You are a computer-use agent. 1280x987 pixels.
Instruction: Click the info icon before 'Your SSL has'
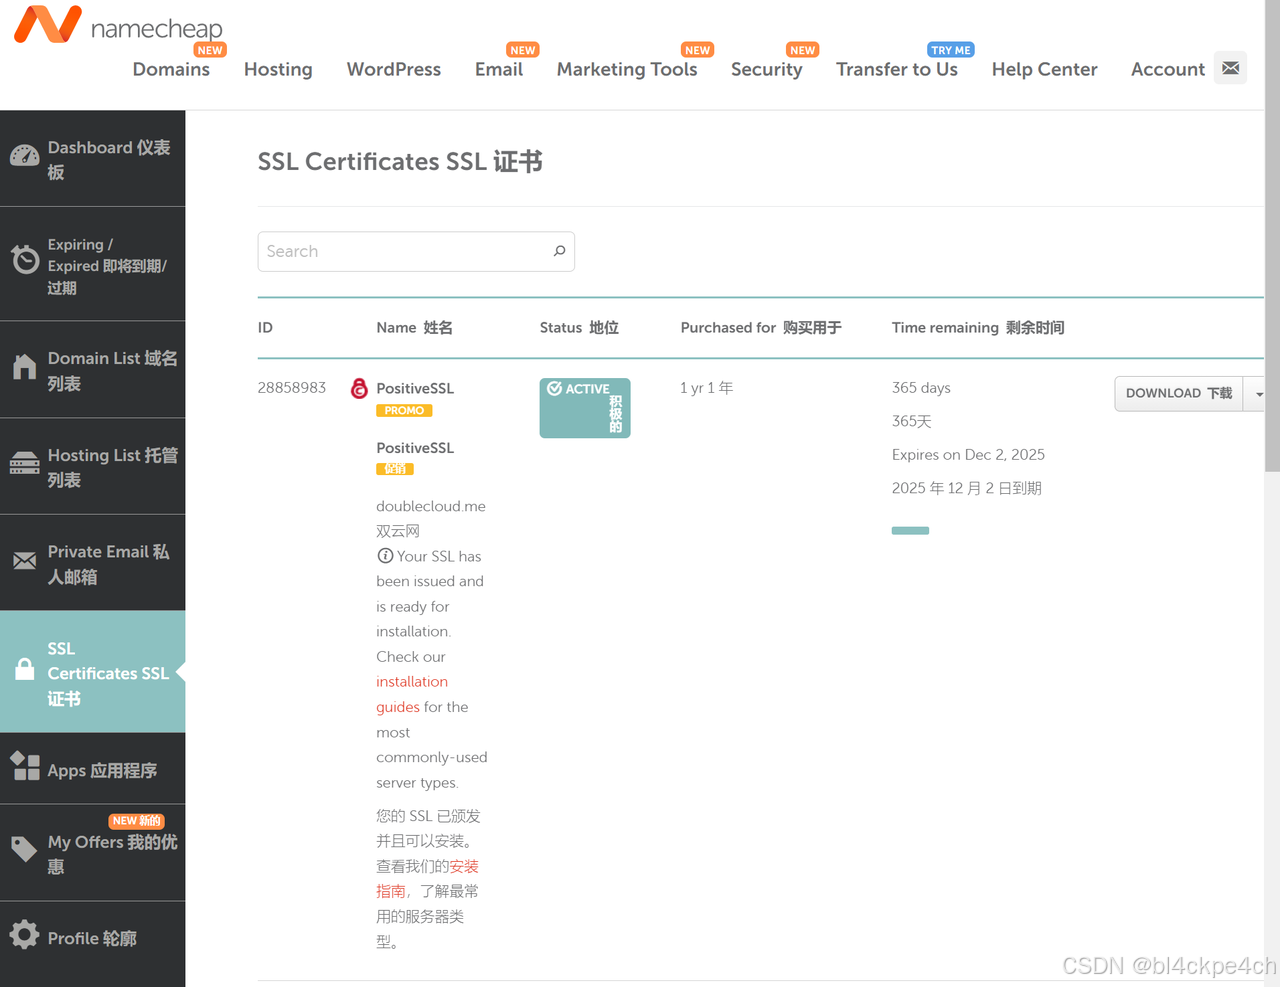385,556
